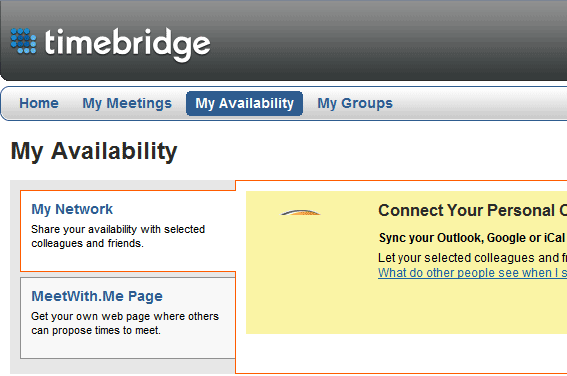567x376 pixels.
Task: Click the timebridge wordmark in the header
Action: pyautogui.click(x=127, y=44)
